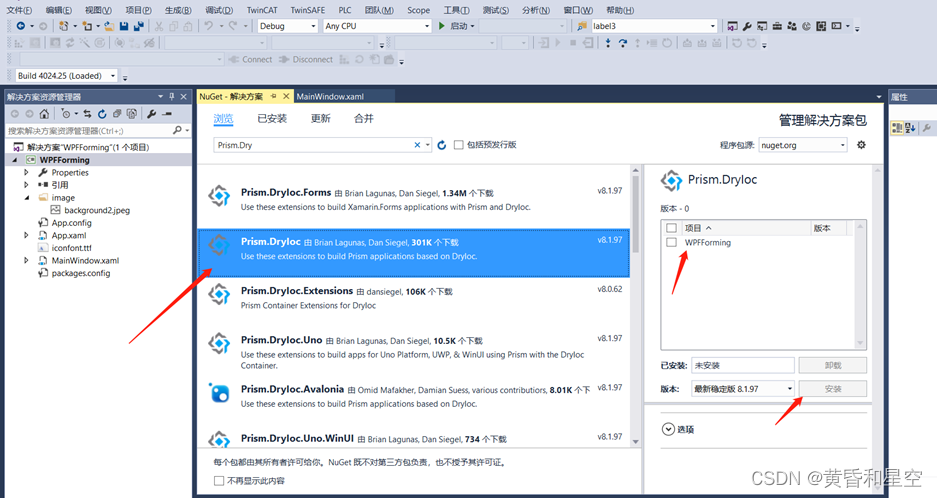937x498 pixels.
Task: Close the NuGet solution tab
Action: [286, 96]
